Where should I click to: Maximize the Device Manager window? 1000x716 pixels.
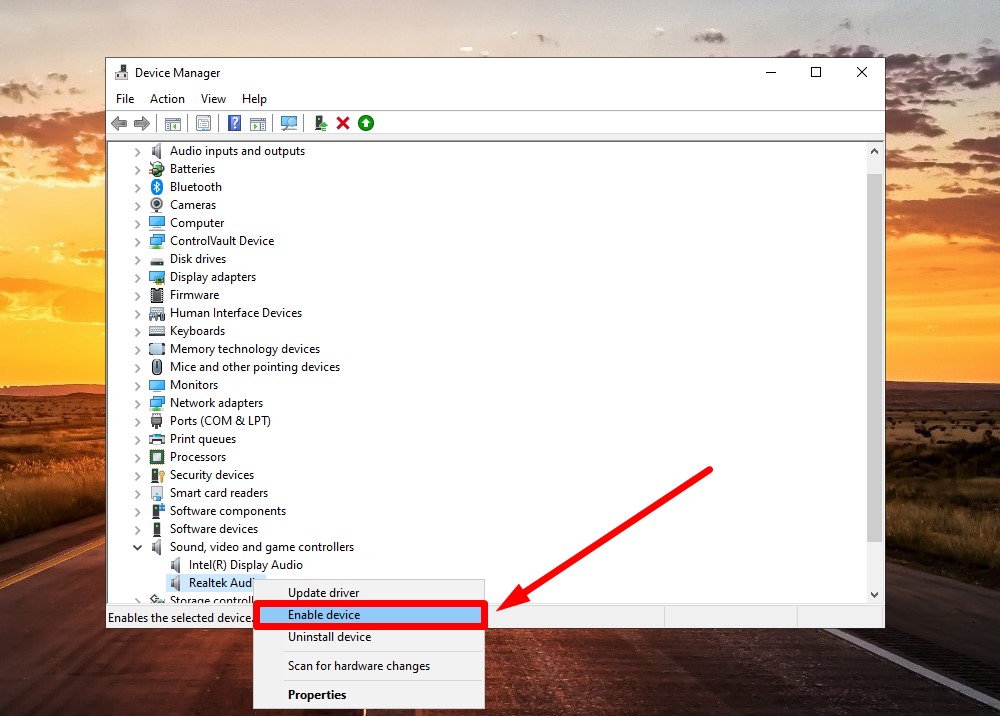click(x=816, y=72)
